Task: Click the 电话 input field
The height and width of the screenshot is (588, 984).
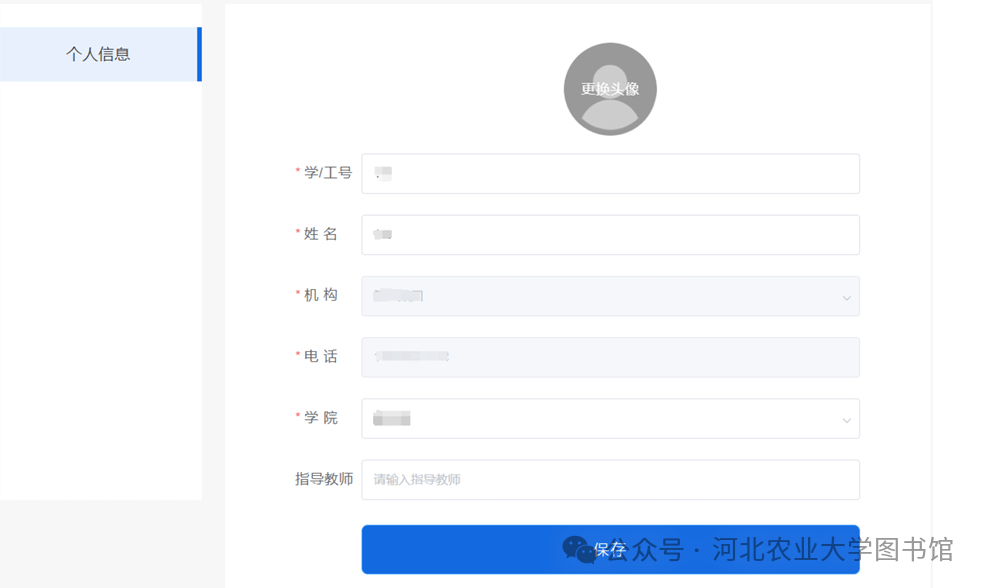Action: [x=610, y=357]
